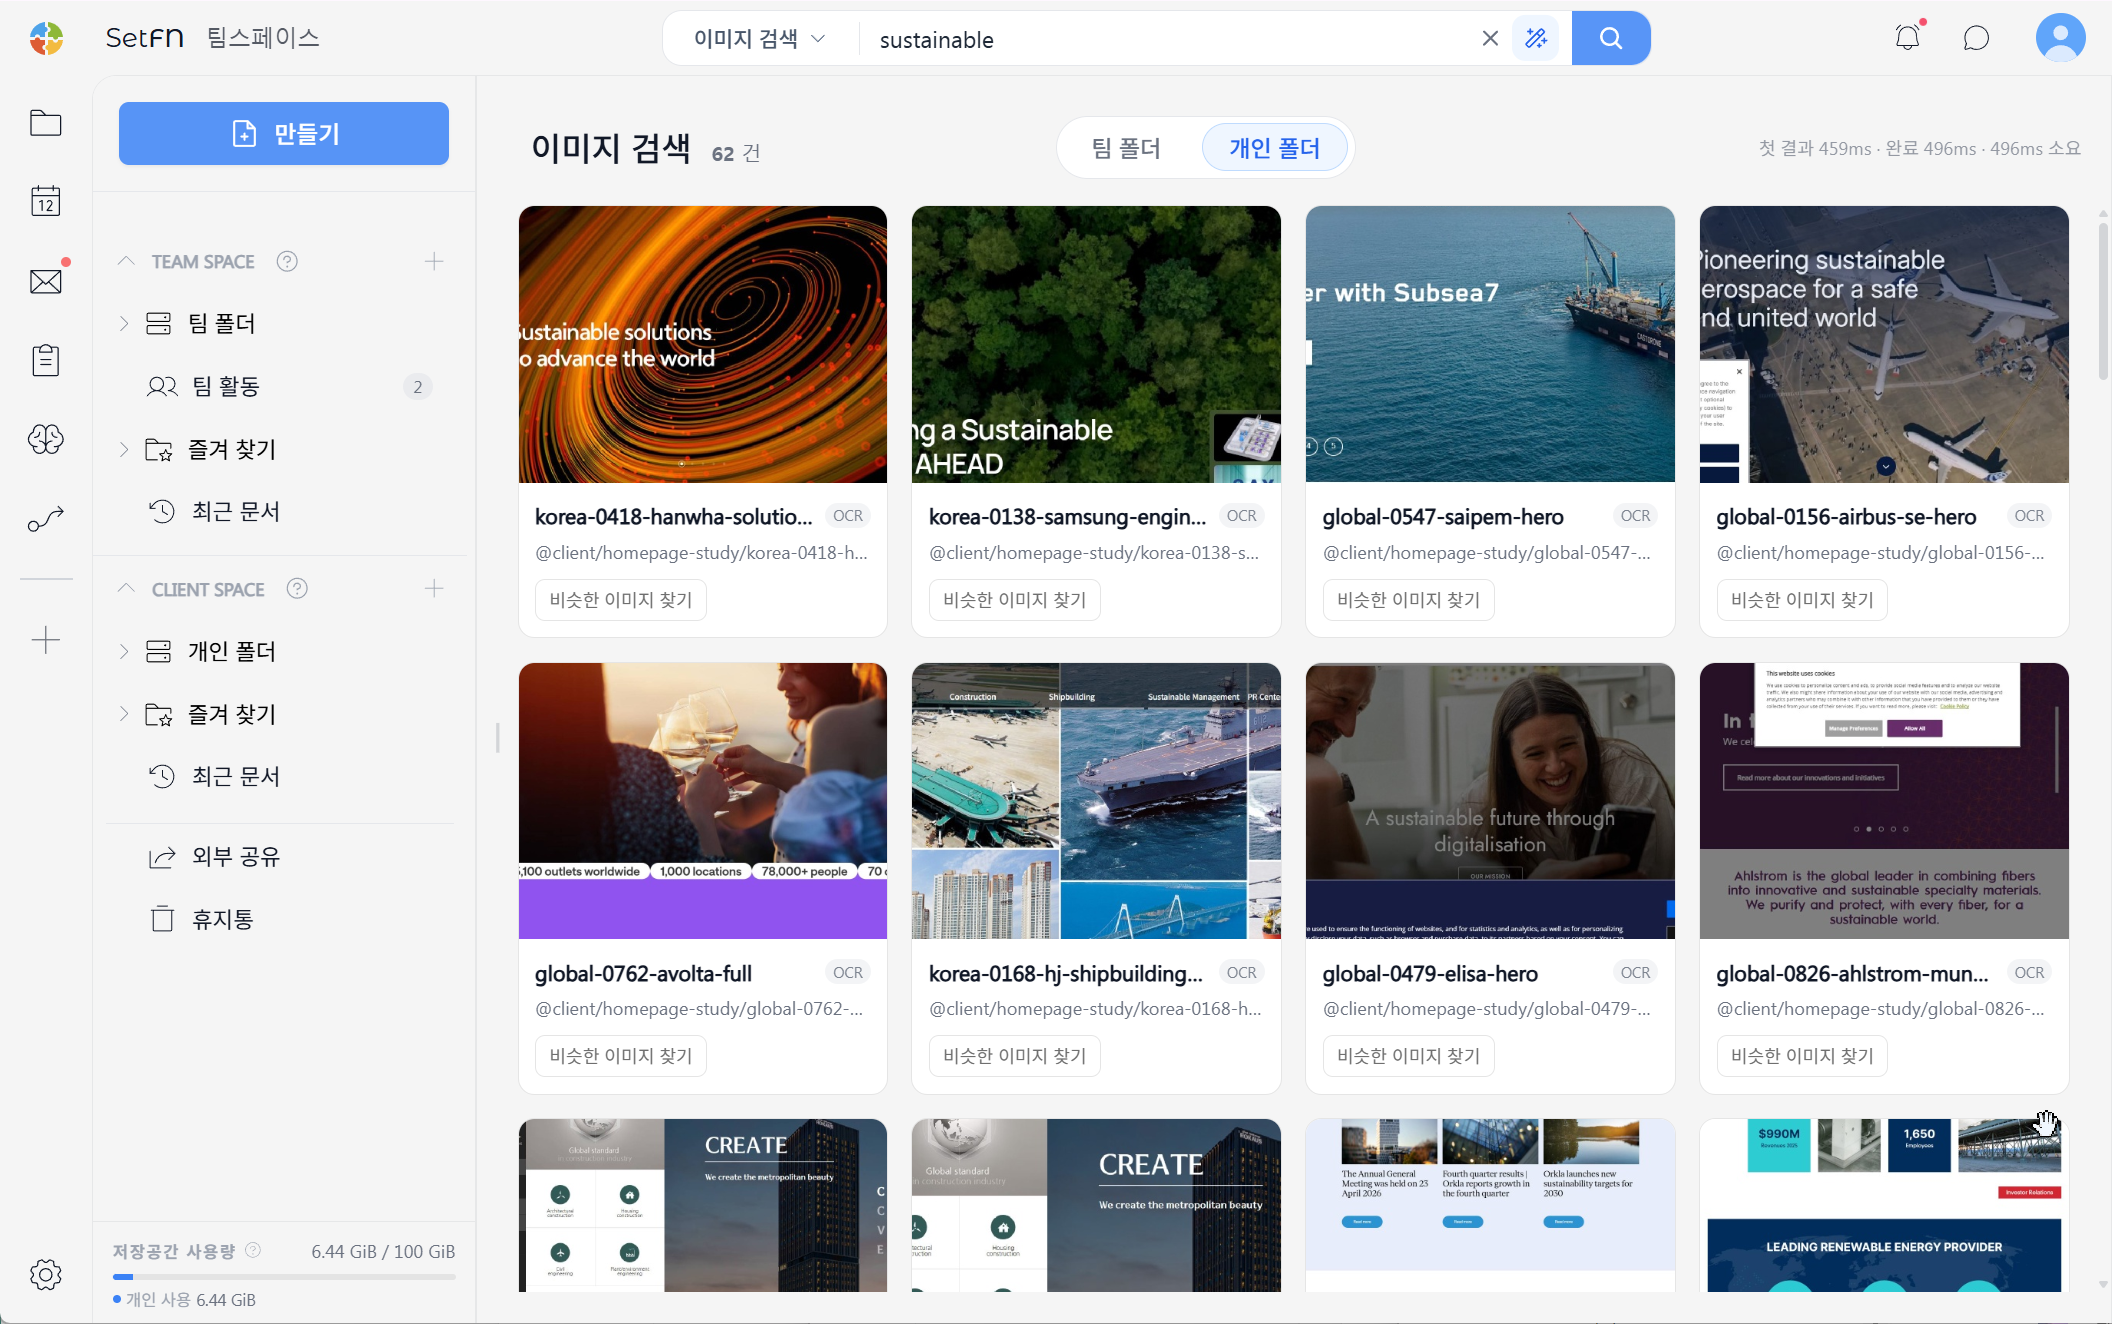This screenshot has width=2112, height=1324.
Task: Click the SetFN colorful logo
Action: click(46, 38)
